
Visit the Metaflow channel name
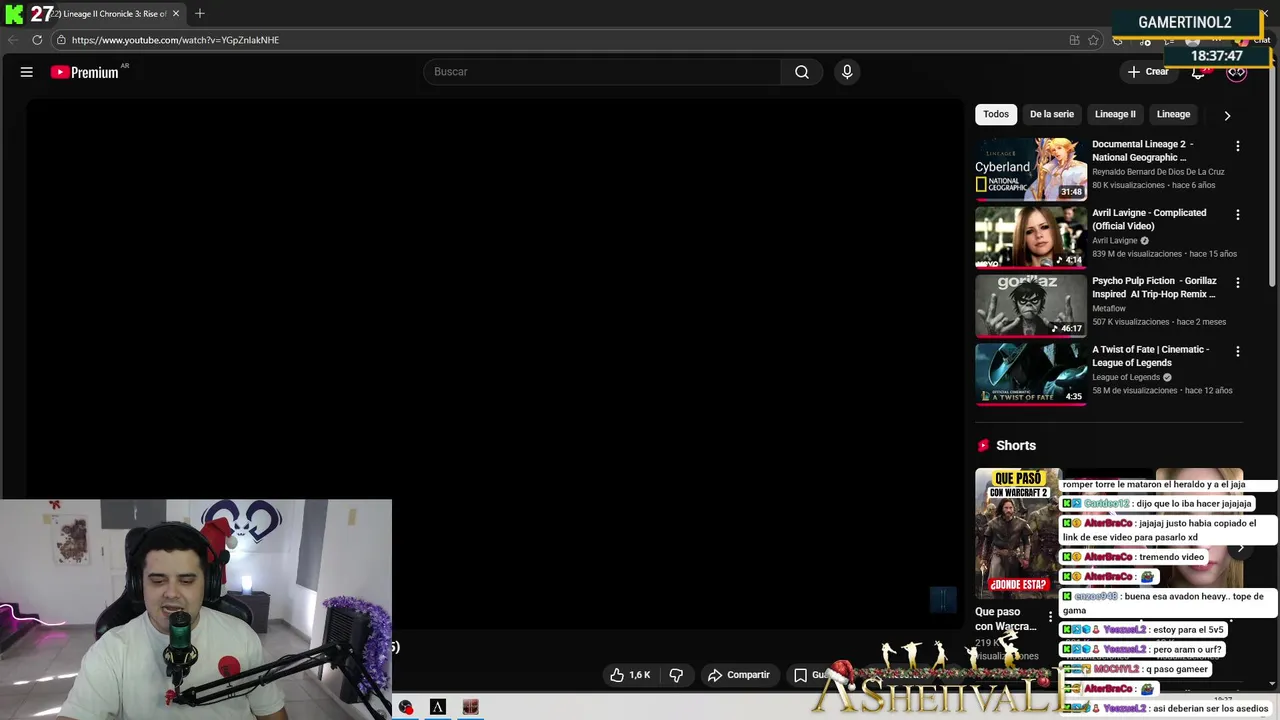point(1109,309)
